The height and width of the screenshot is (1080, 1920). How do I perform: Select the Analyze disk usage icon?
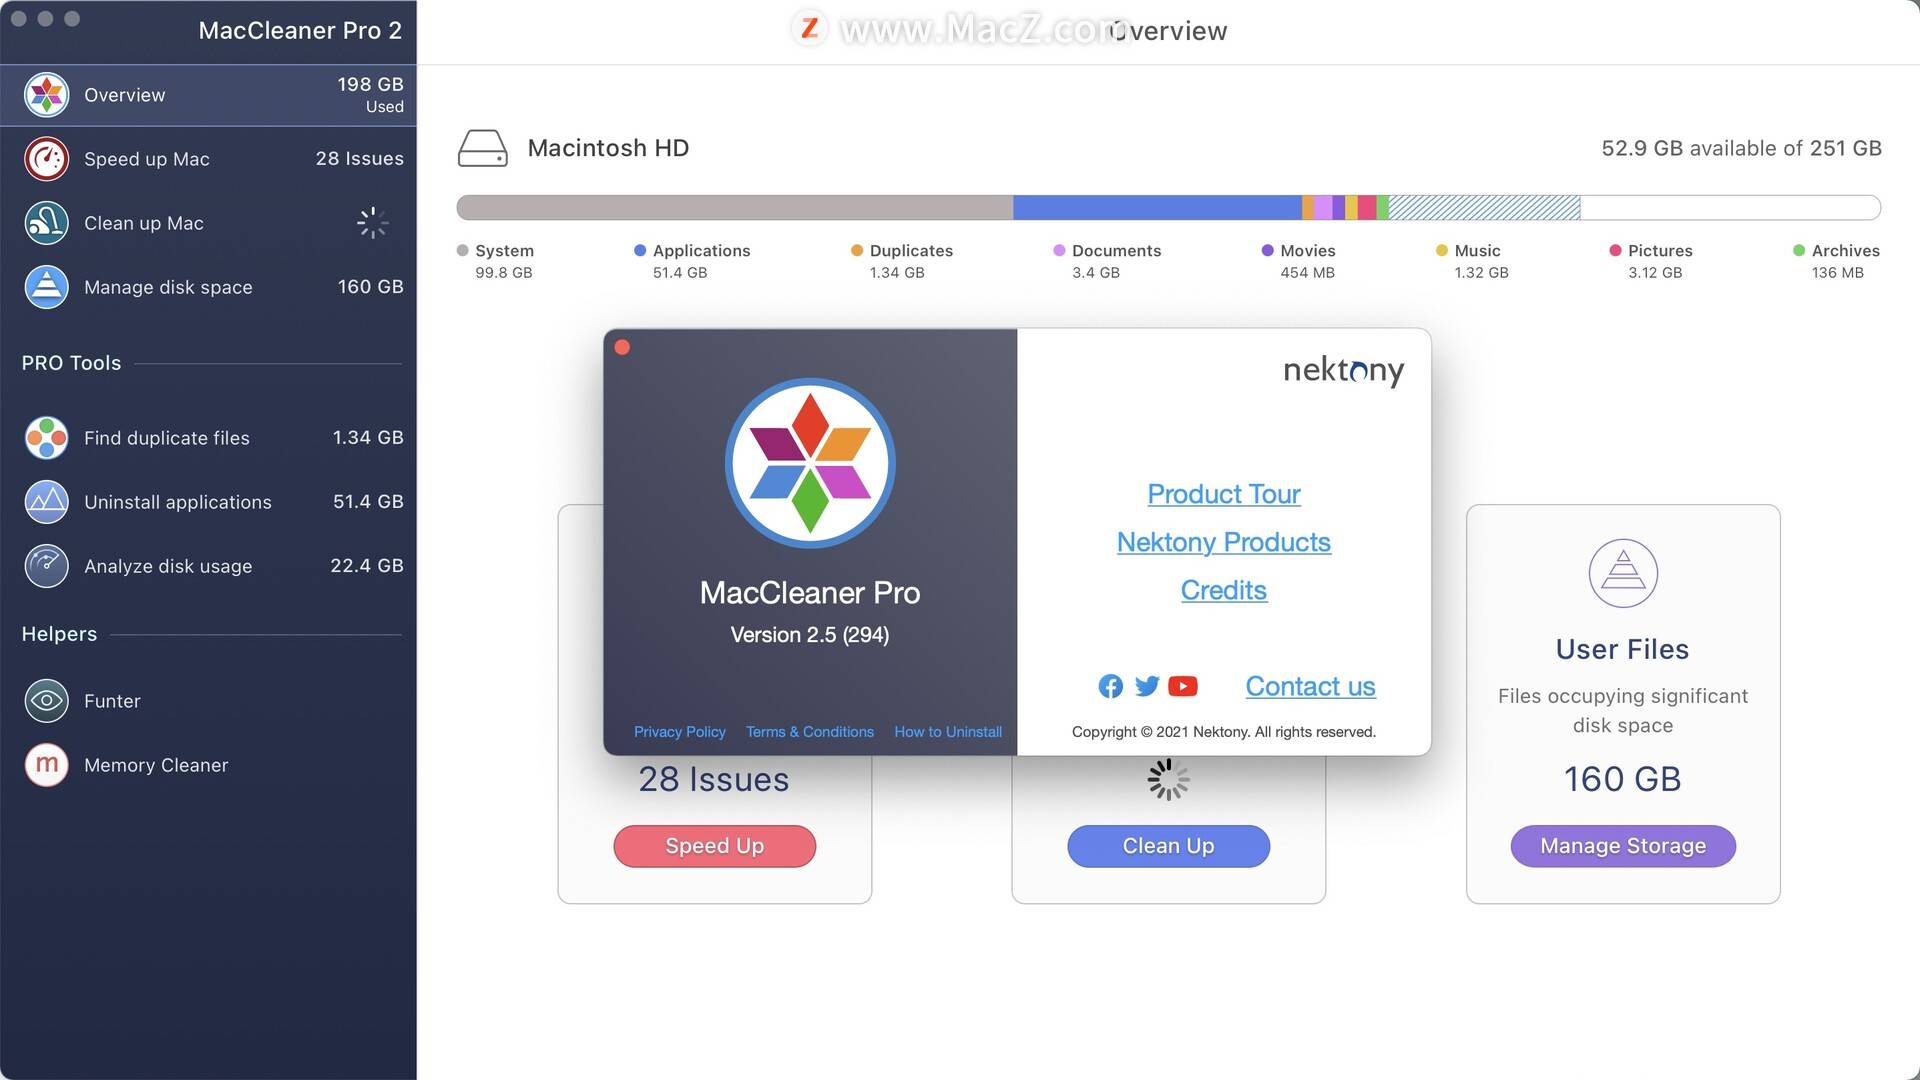[46, 566]
